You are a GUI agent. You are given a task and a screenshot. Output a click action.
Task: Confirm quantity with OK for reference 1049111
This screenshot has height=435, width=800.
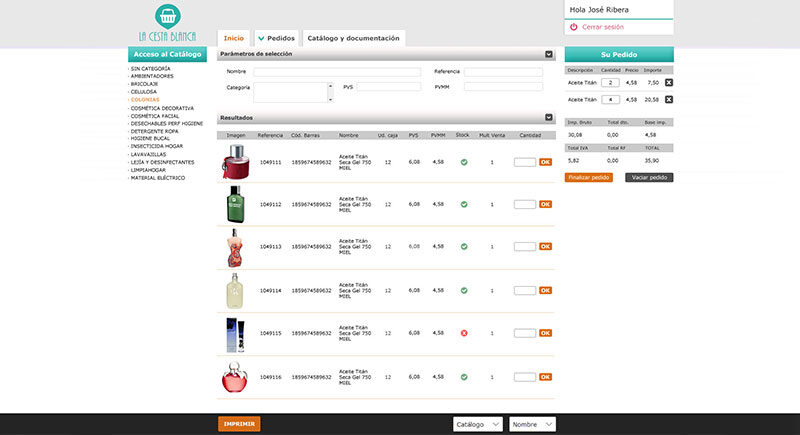(x=545, y=162)
